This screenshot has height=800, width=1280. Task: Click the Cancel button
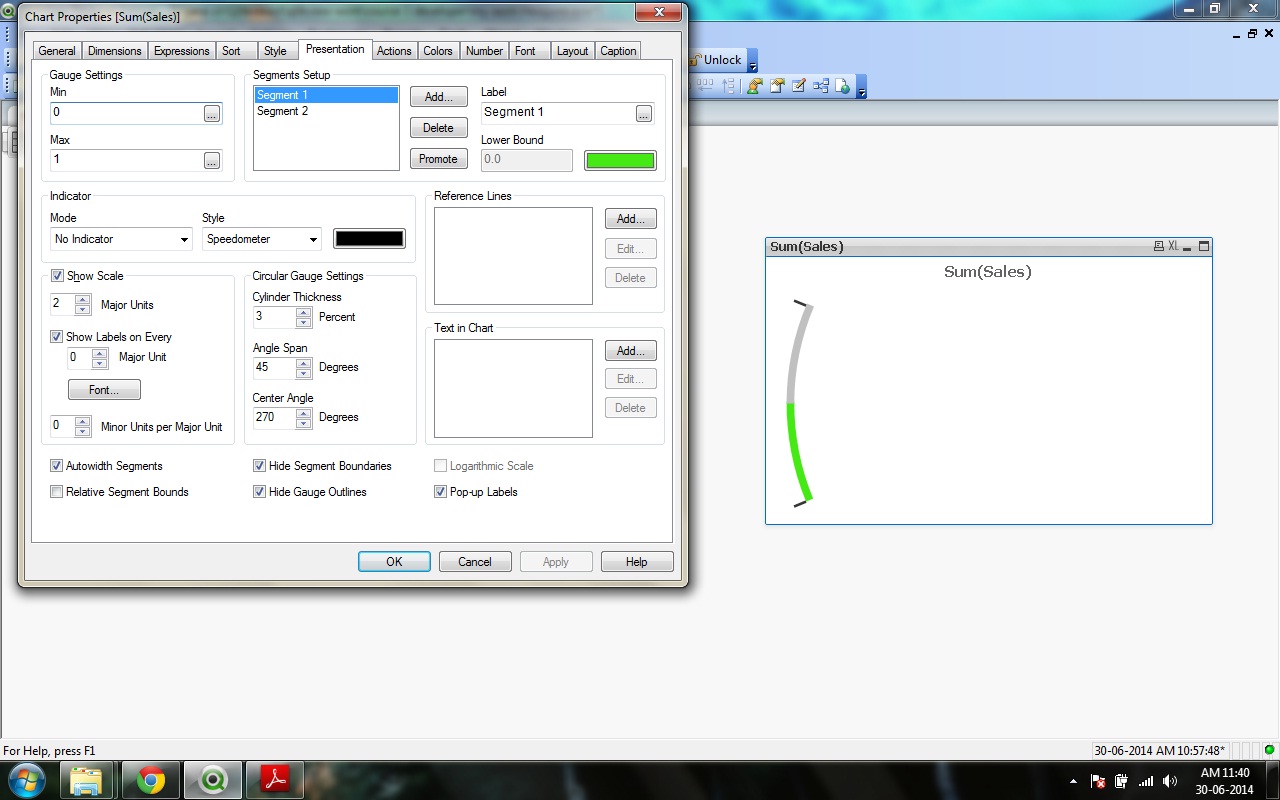point(475,562)
